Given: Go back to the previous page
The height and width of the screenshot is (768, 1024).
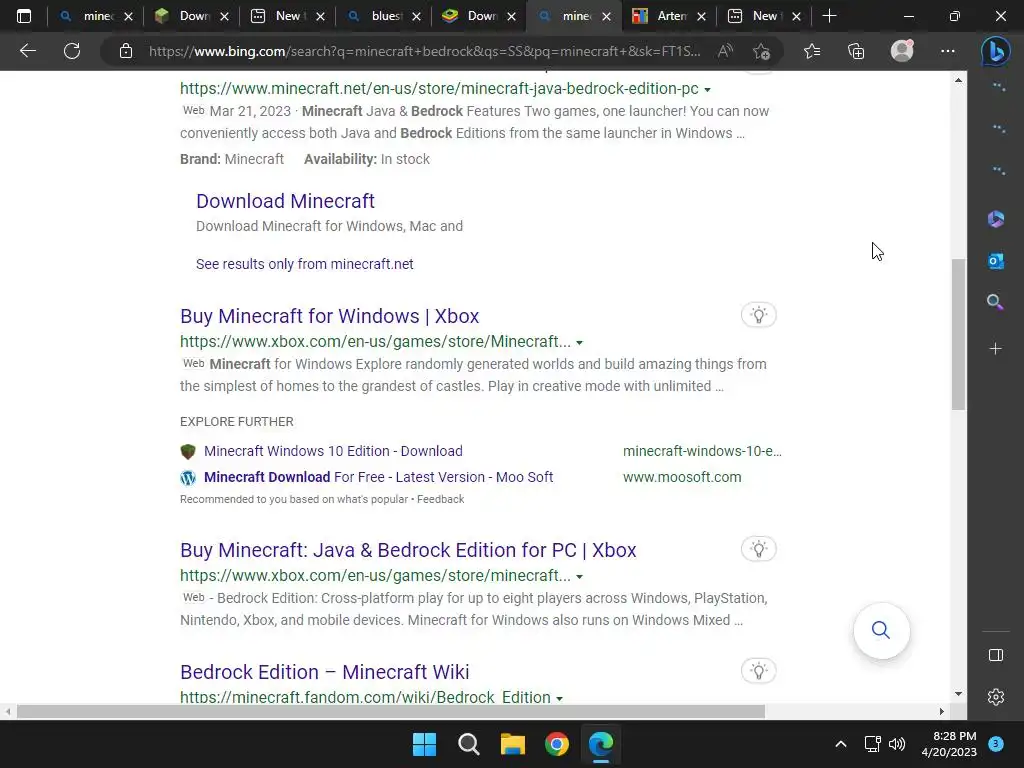Looking at the screenshot, I should pyautogui.click(x=27, y=51).
